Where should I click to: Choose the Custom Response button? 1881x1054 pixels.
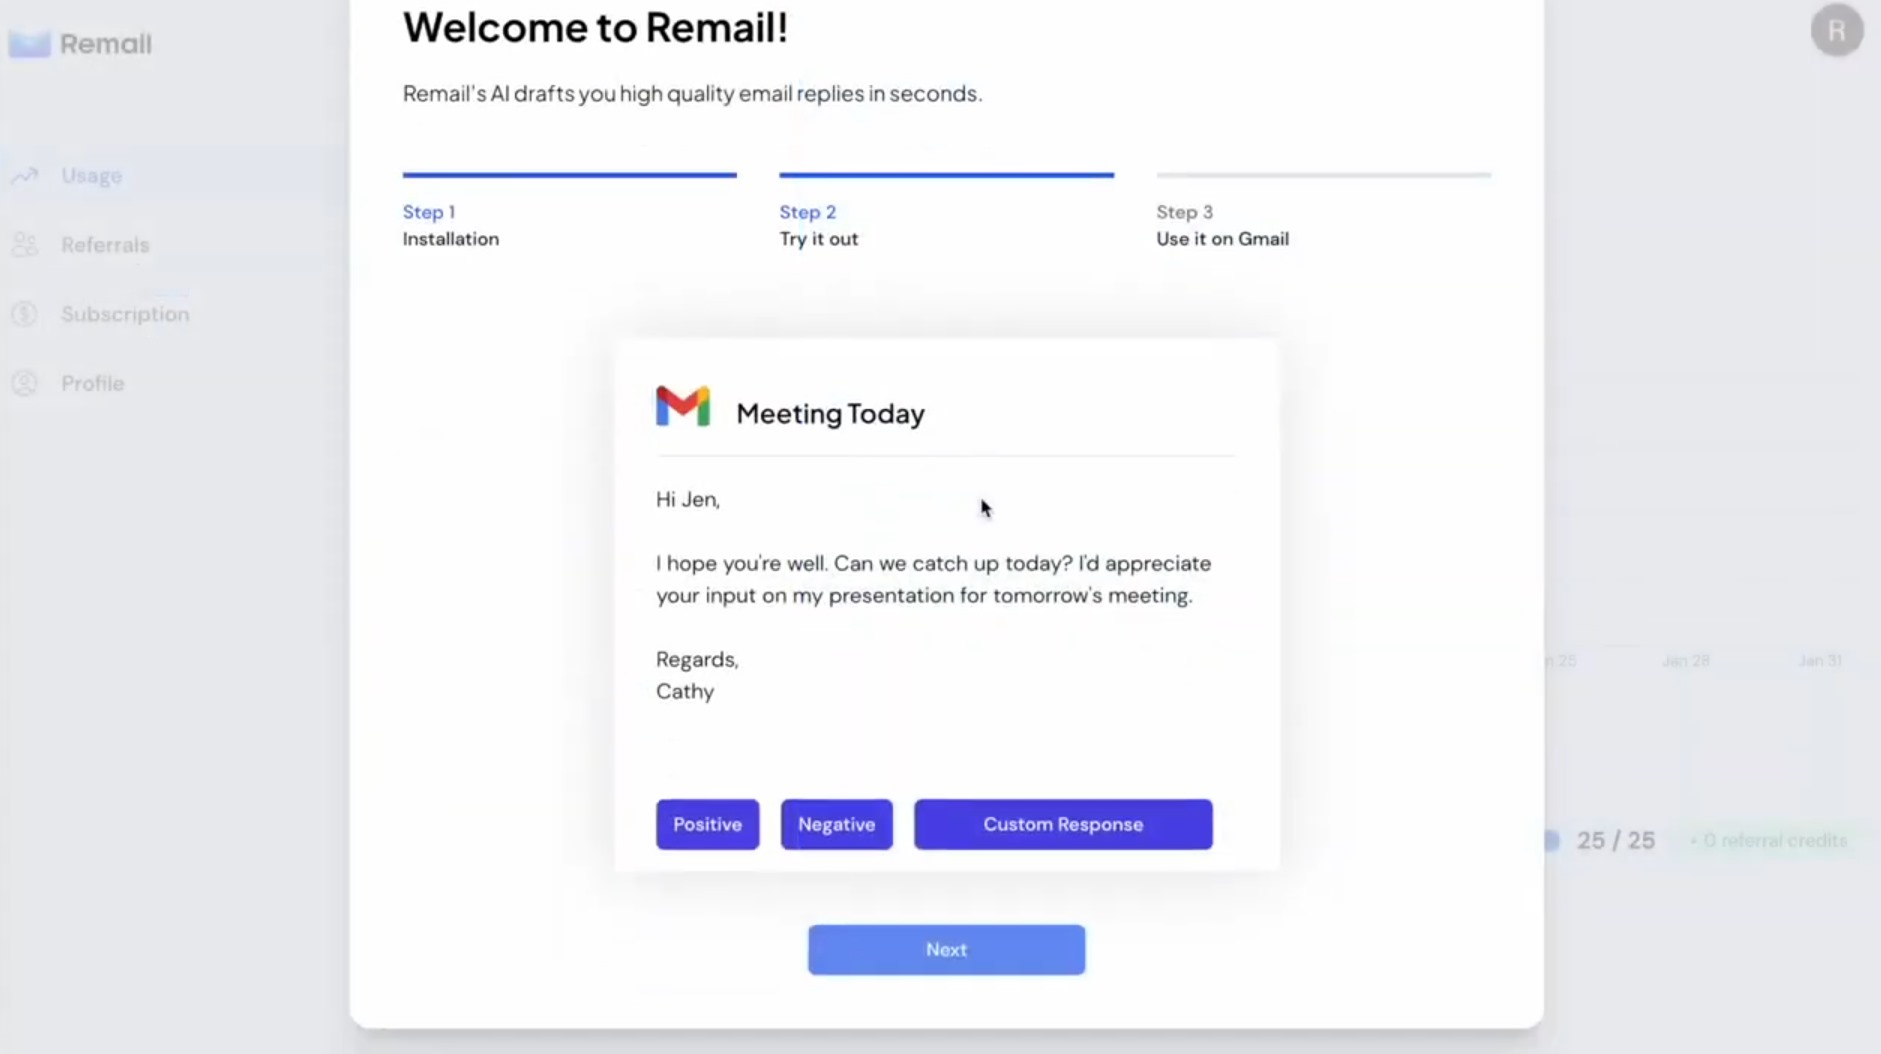click(x=1063, y=824)
